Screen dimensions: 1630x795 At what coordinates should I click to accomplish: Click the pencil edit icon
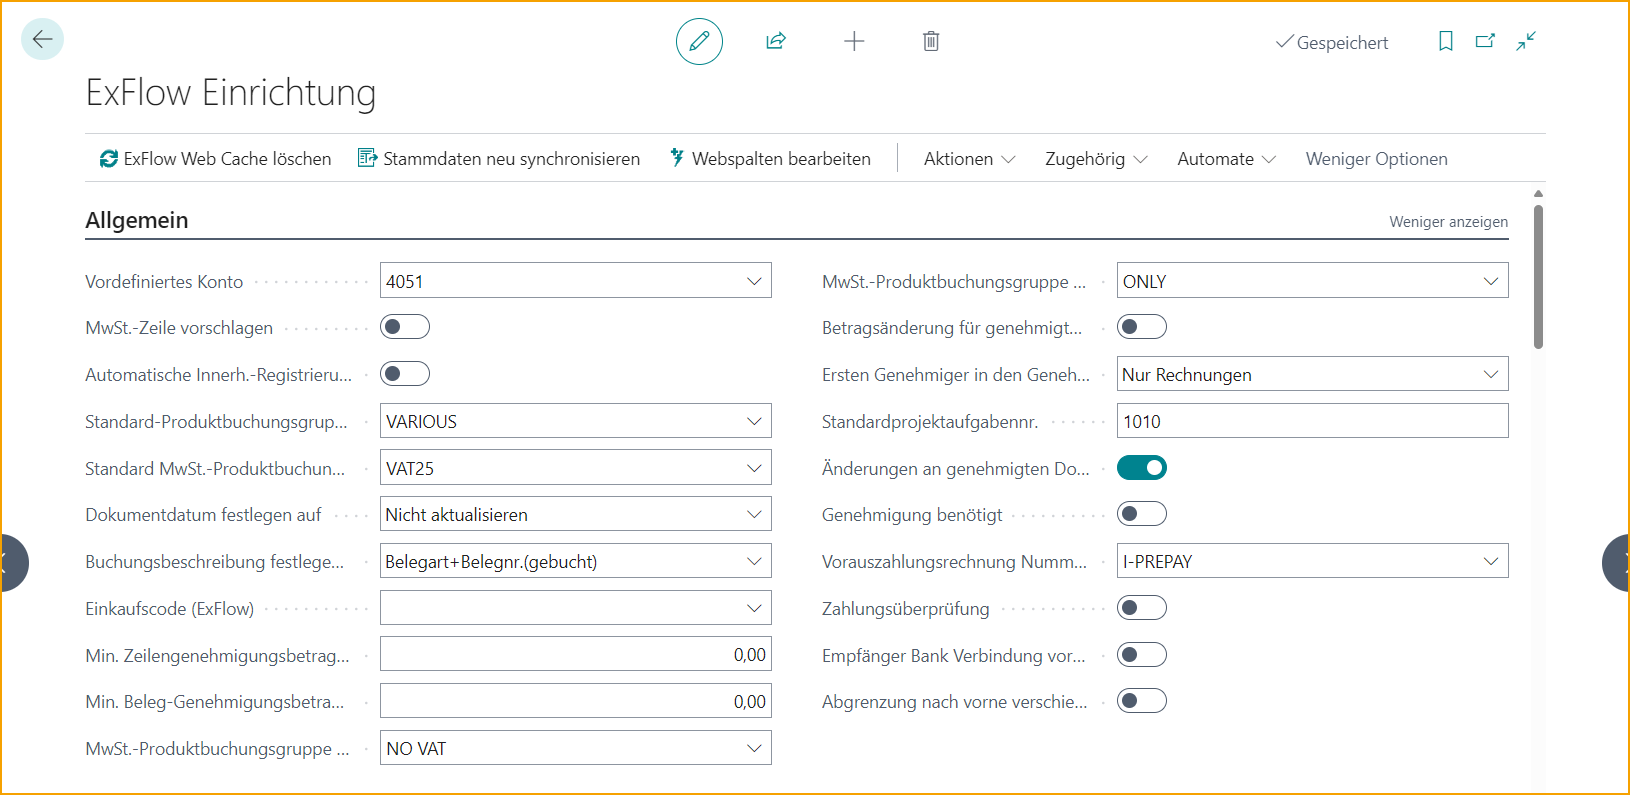coord(699,41)
